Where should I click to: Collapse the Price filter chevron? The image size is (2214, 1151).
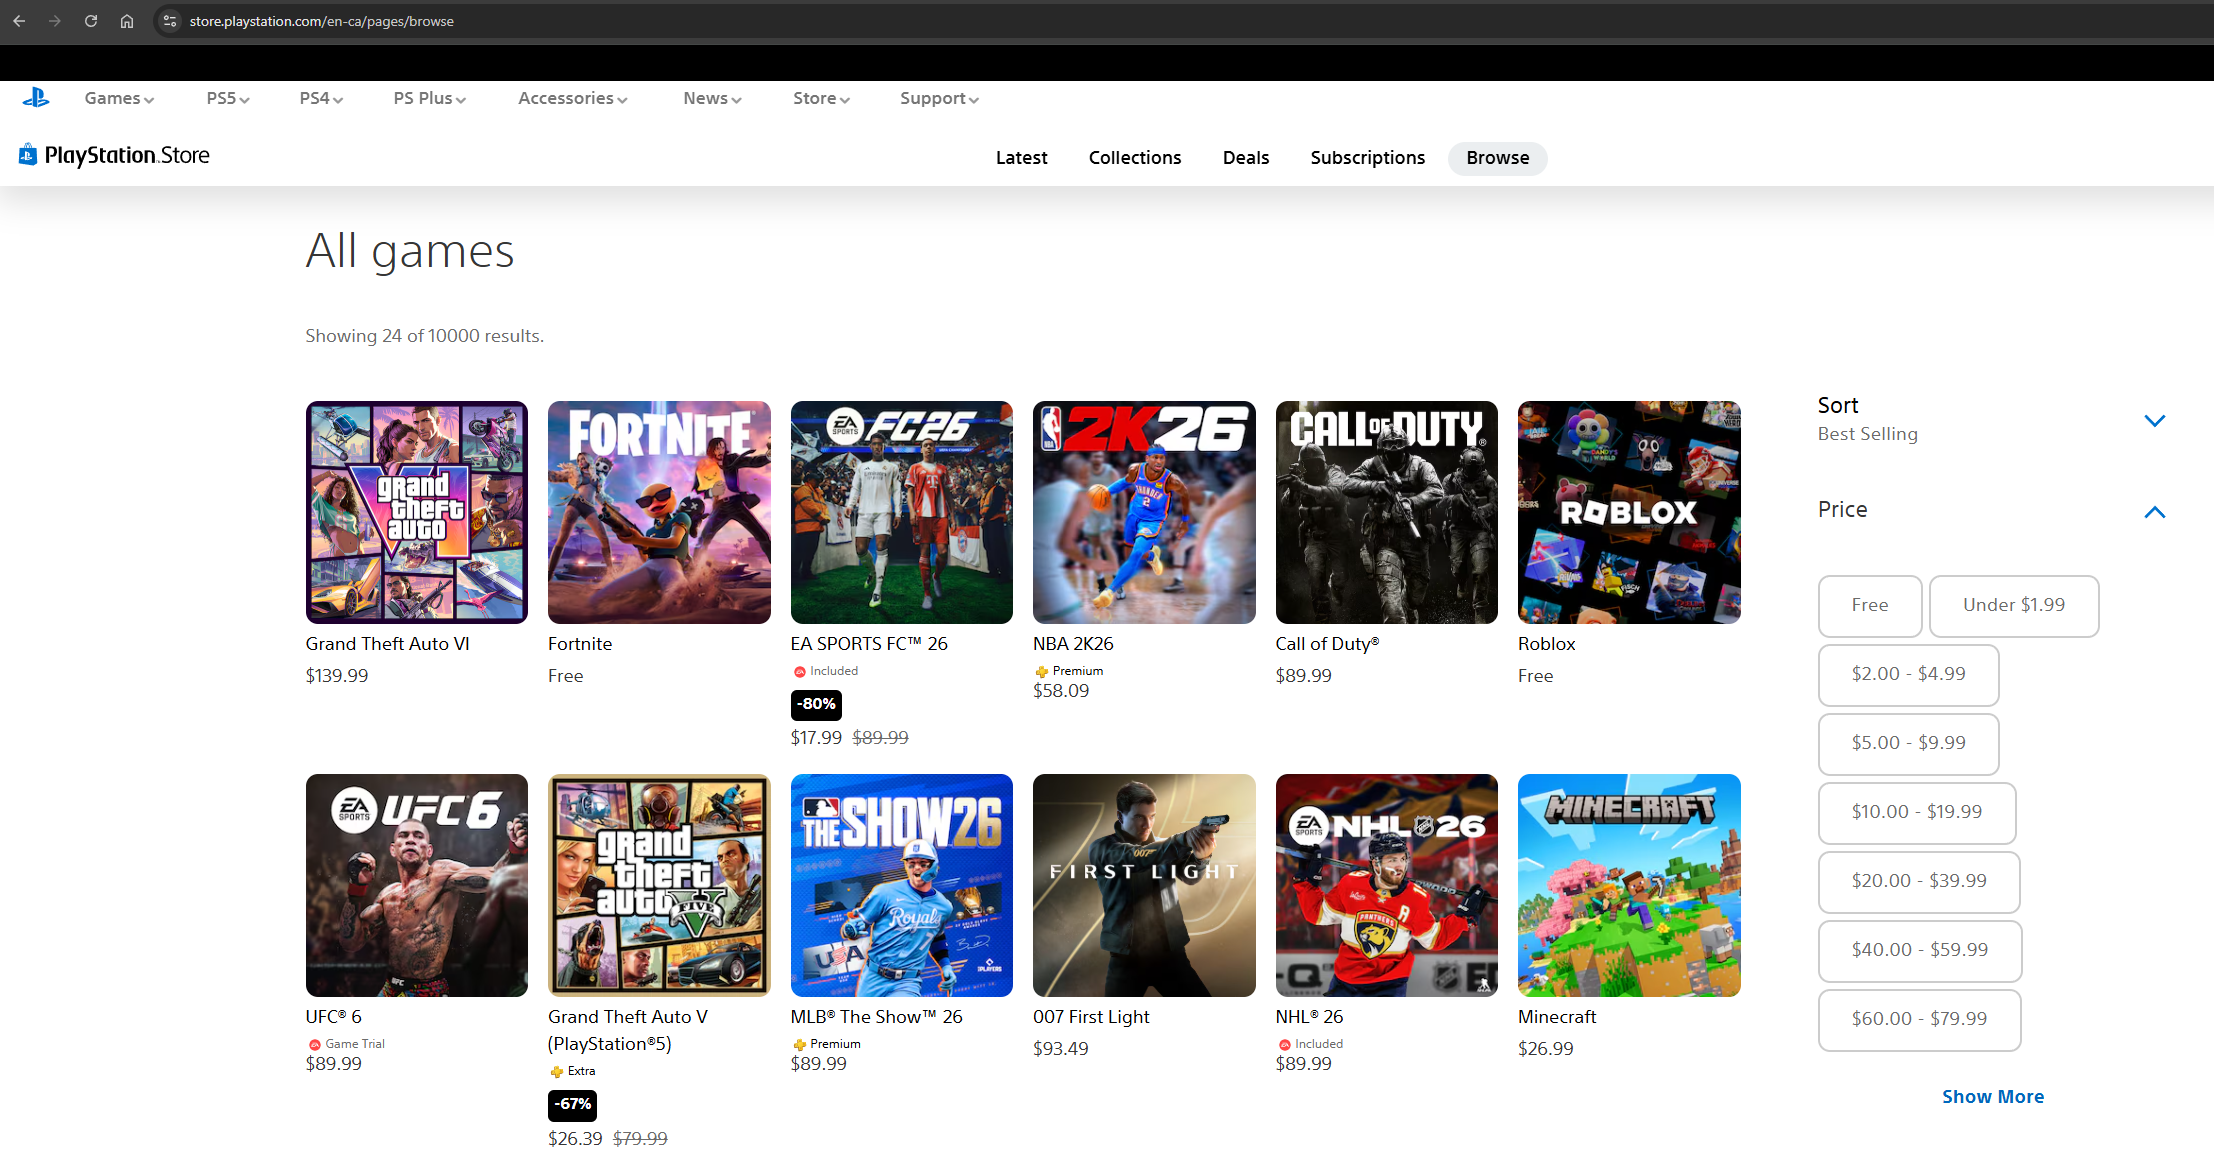point(2155,512)
